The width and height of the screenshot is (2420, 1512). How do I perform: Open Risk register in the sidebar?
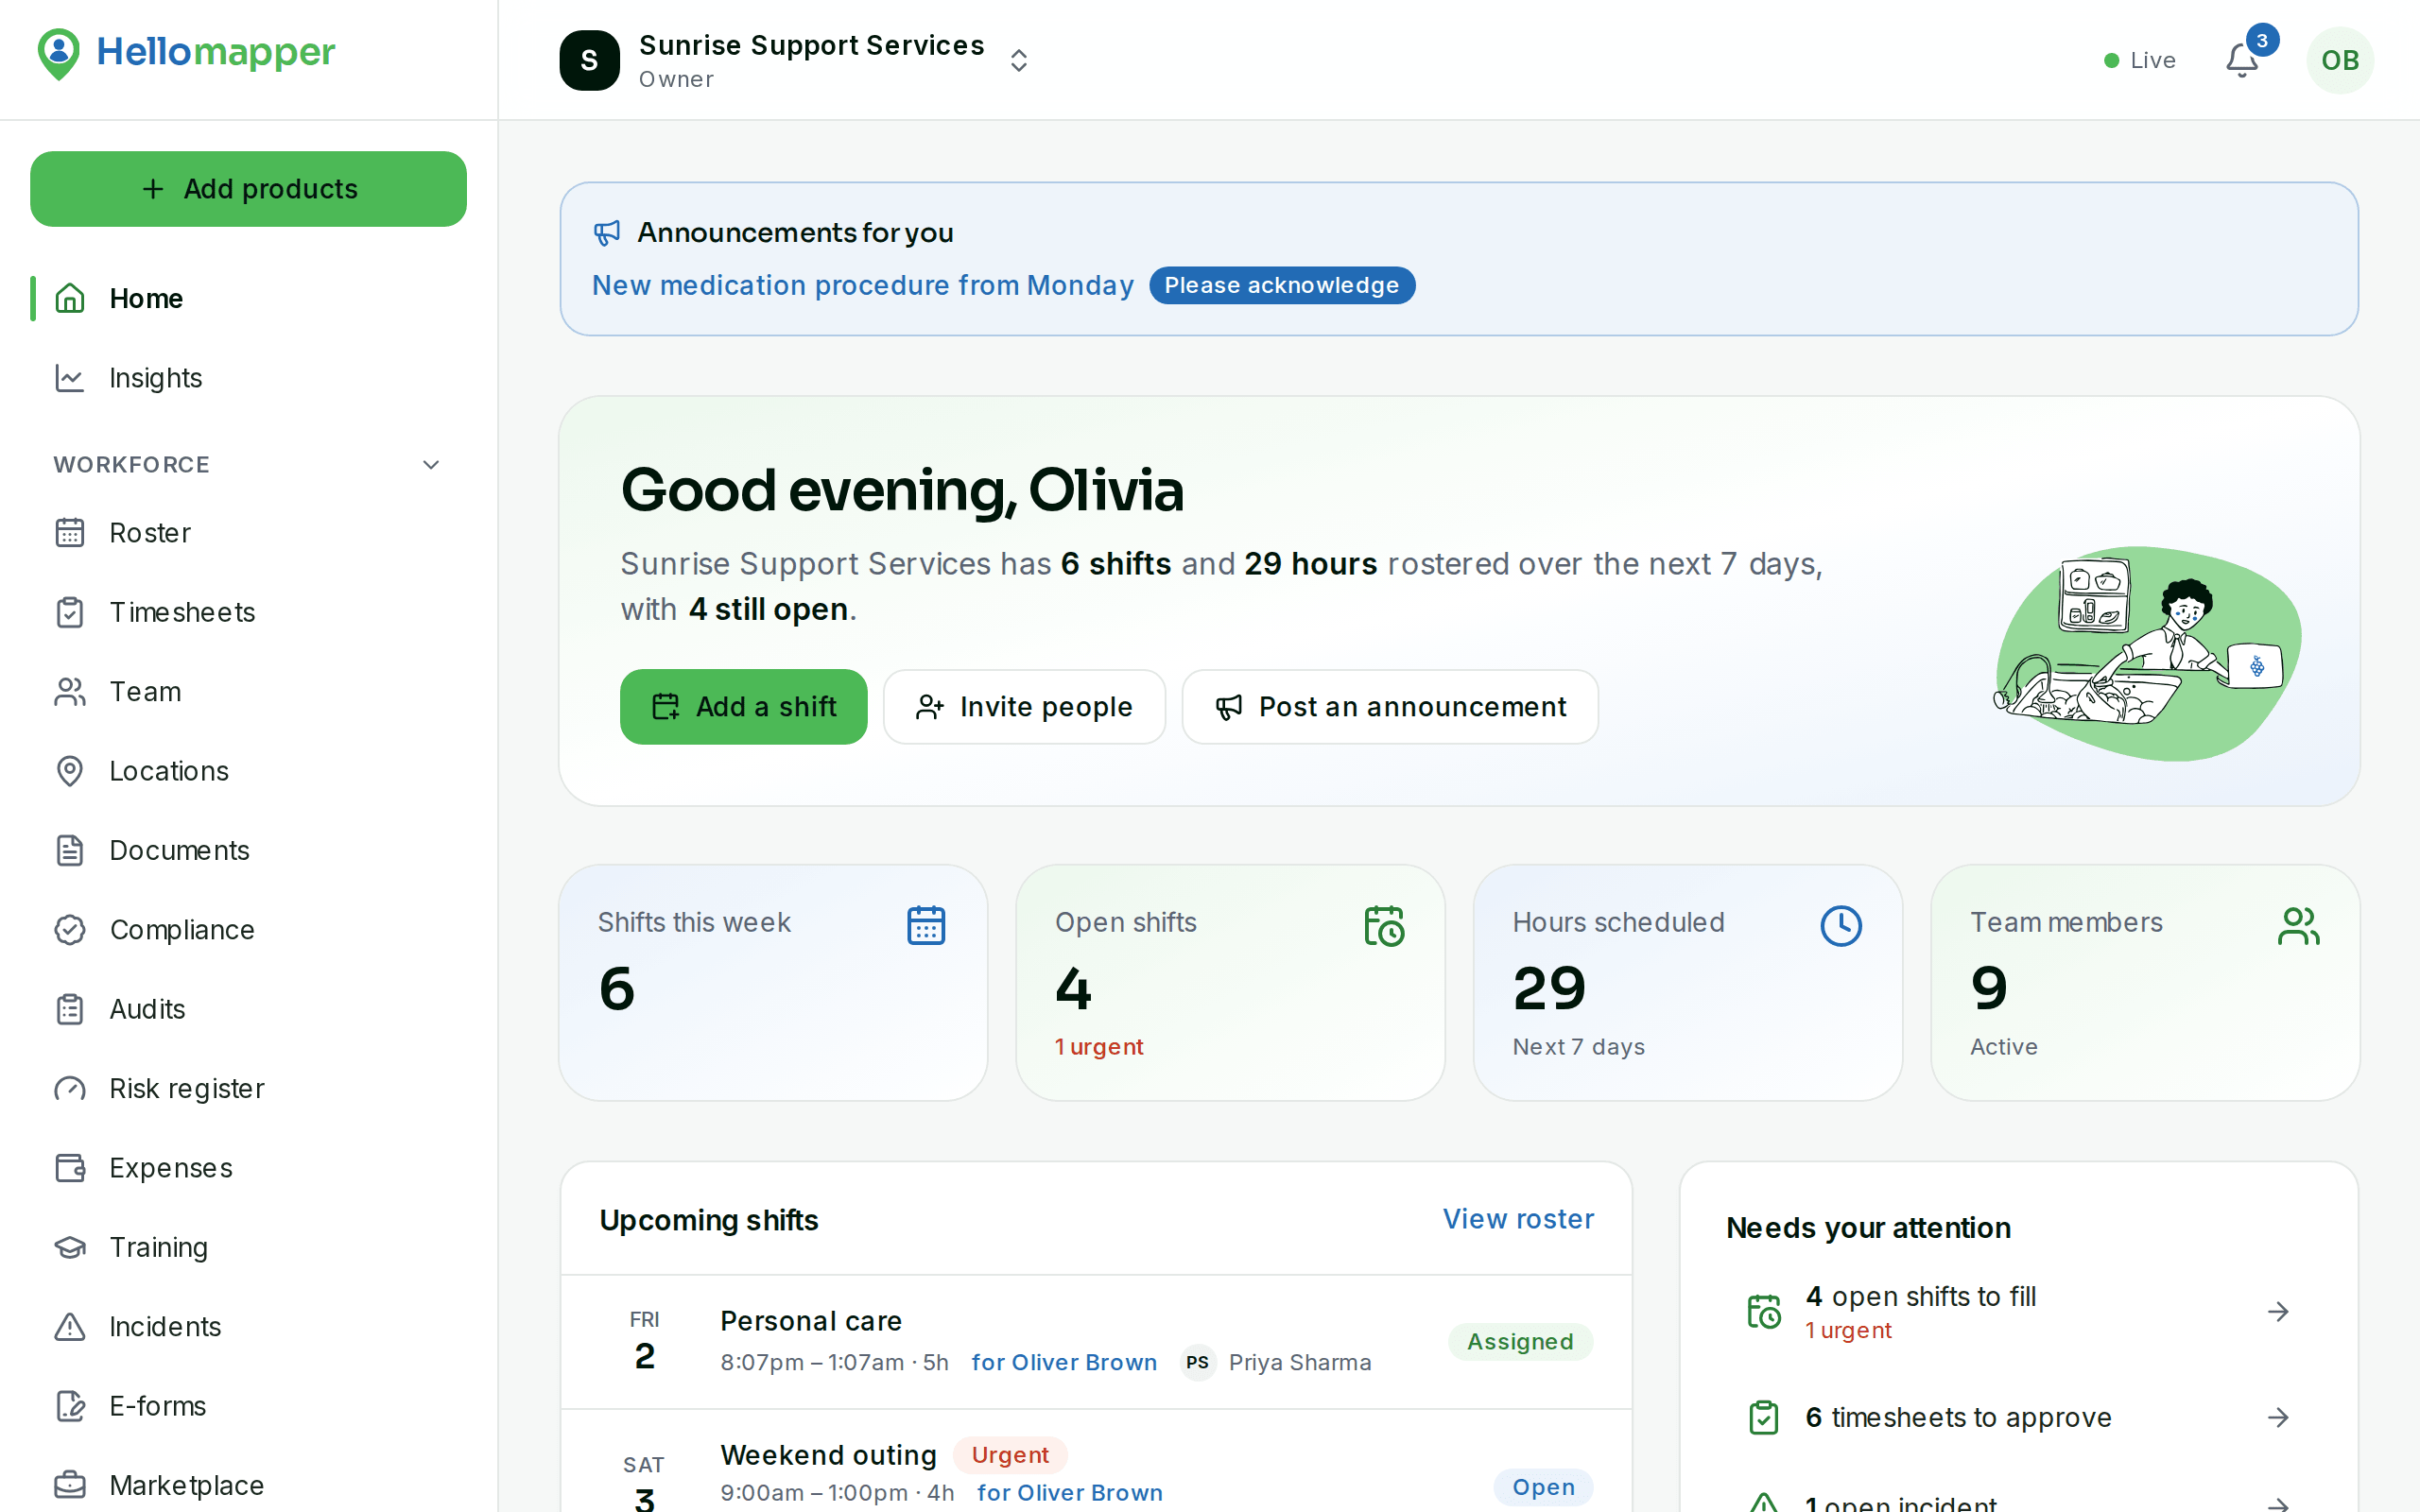248,1088
